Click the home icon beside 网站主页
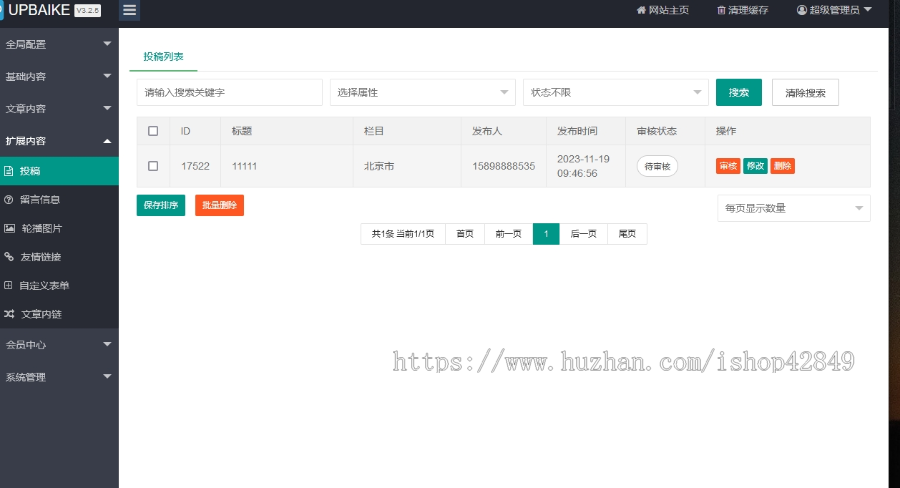 pos(641,10)
